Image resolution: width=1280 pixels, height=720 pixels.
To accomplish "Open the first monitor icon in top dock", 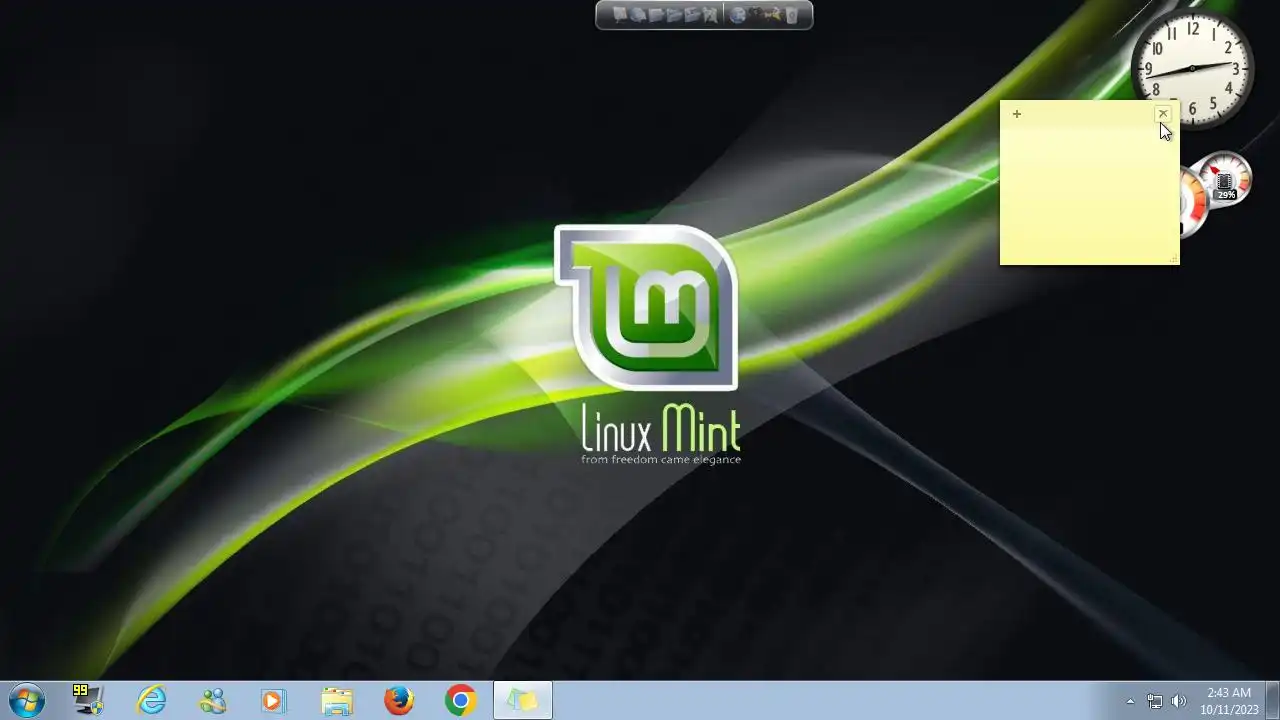I will click(620, 15).
